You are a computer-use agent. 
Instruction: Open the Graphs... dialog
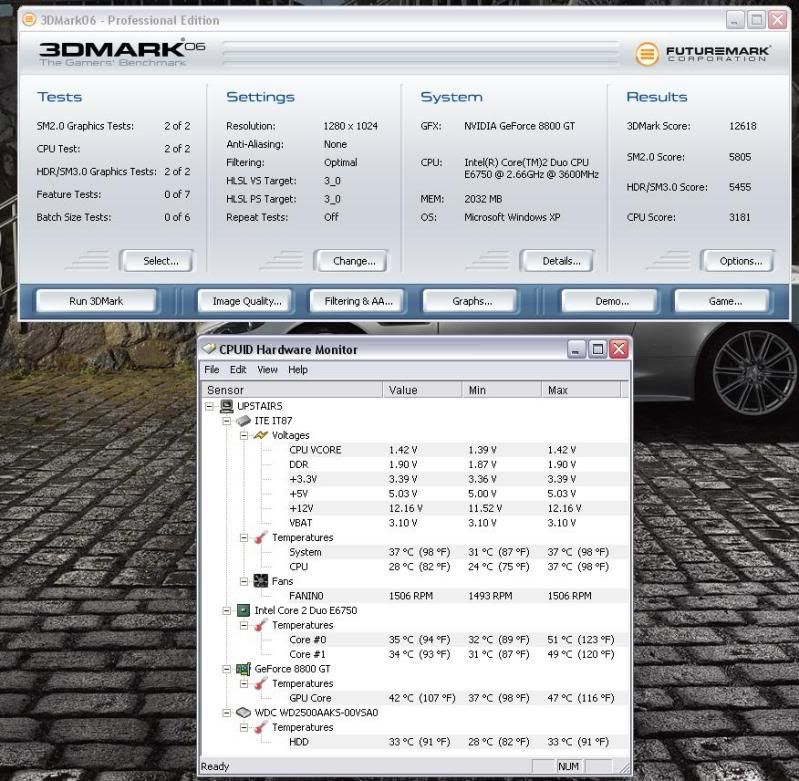coord(470,301)
